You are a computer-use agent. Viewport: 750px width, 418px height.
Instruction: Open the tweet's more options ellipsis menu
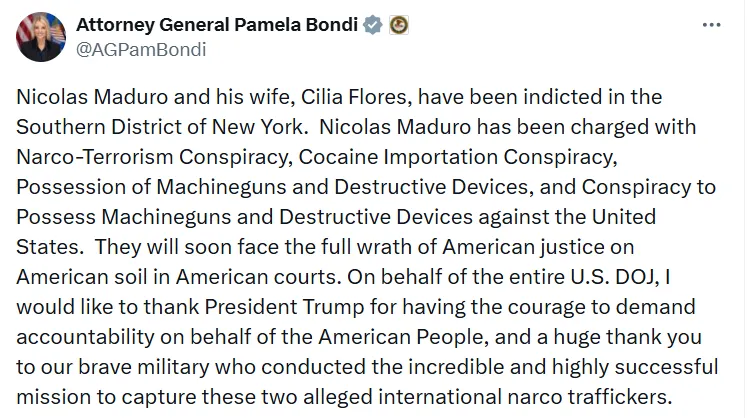(710, 24)
